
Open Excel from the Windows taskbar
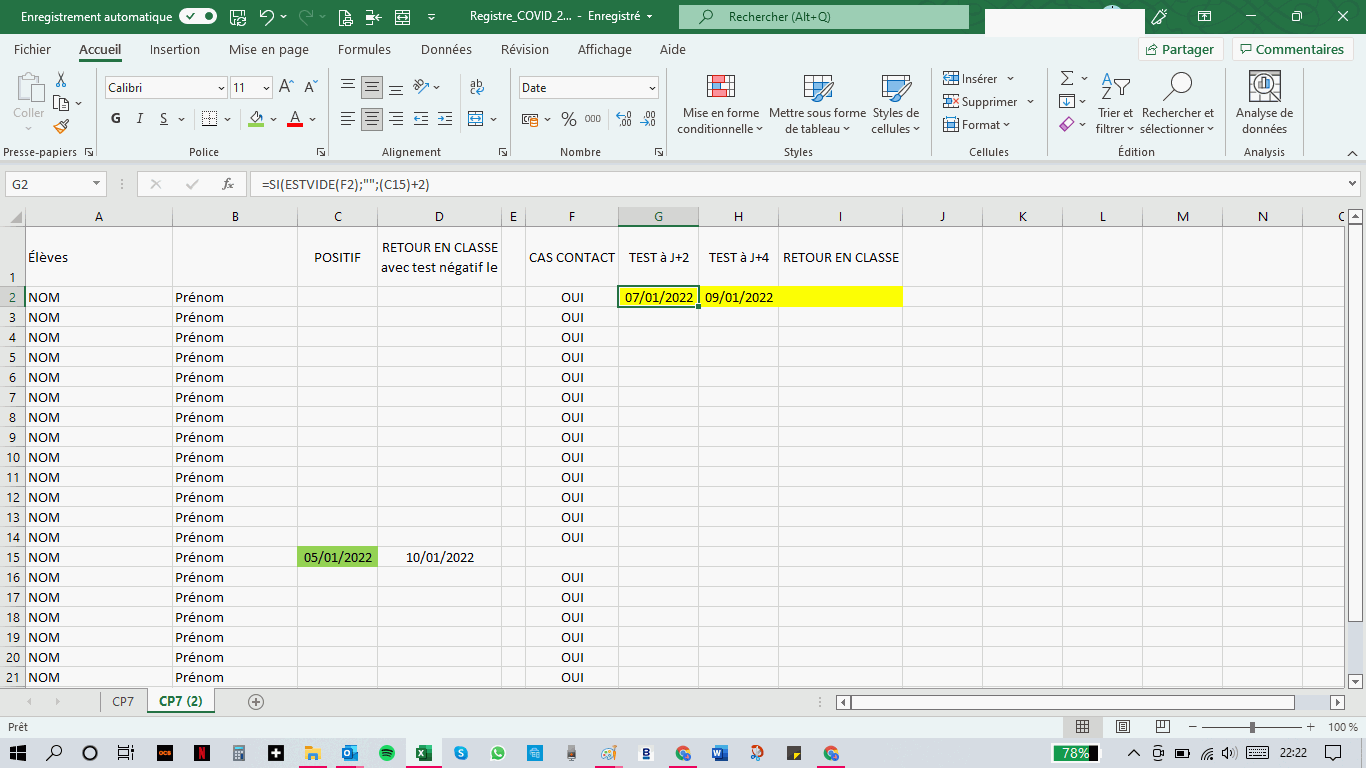423,753
